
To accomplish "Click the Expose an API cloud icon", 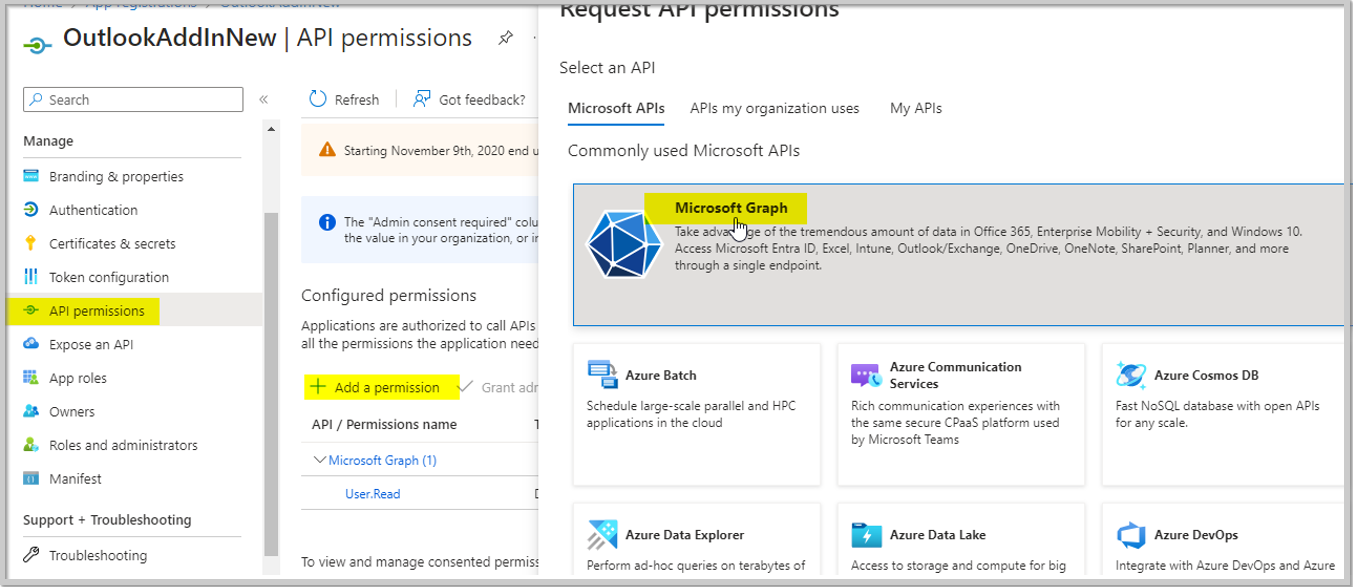I will pos(31,344).
